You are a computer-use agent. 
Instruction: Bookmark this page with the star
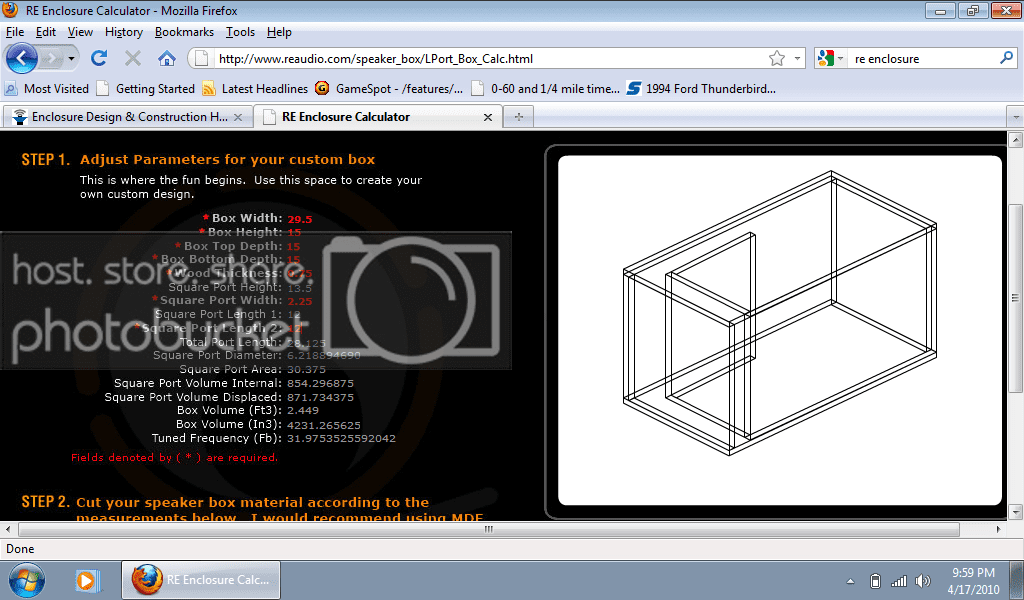click(776, 59)
